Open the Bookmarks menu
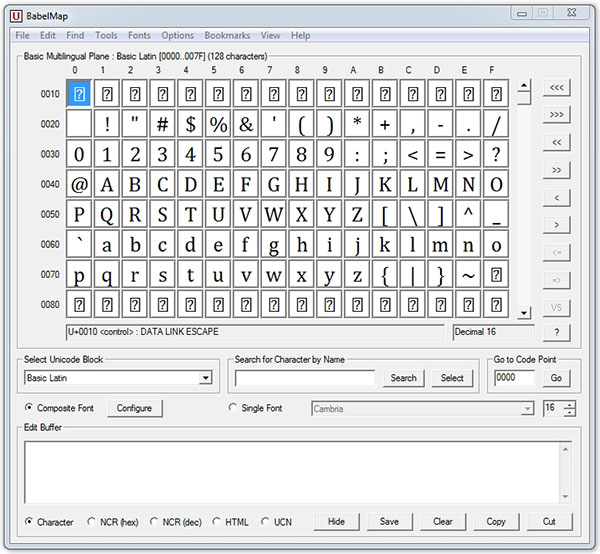The image size is (600, 554). pos(227,35)
